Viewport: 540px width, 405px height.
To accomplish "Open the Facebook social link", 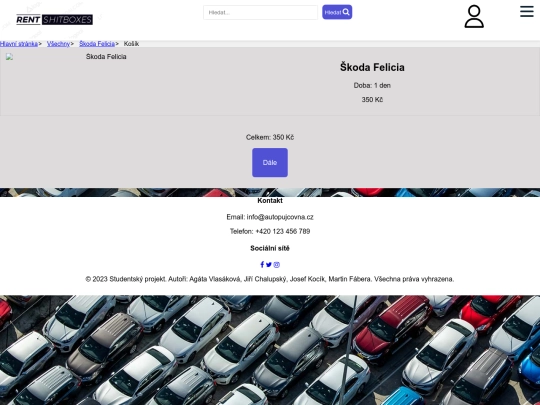I will pos(262,264).
